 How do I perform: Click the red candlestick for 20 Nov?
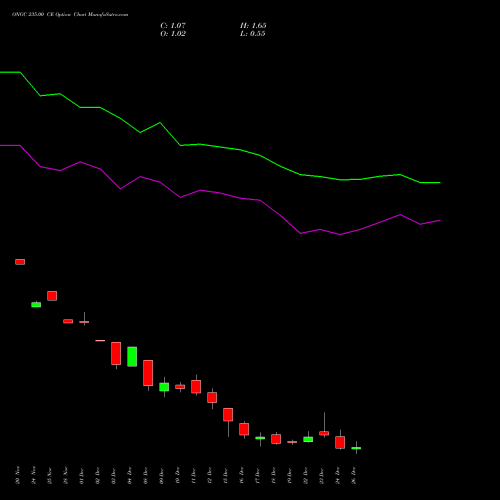20,262
